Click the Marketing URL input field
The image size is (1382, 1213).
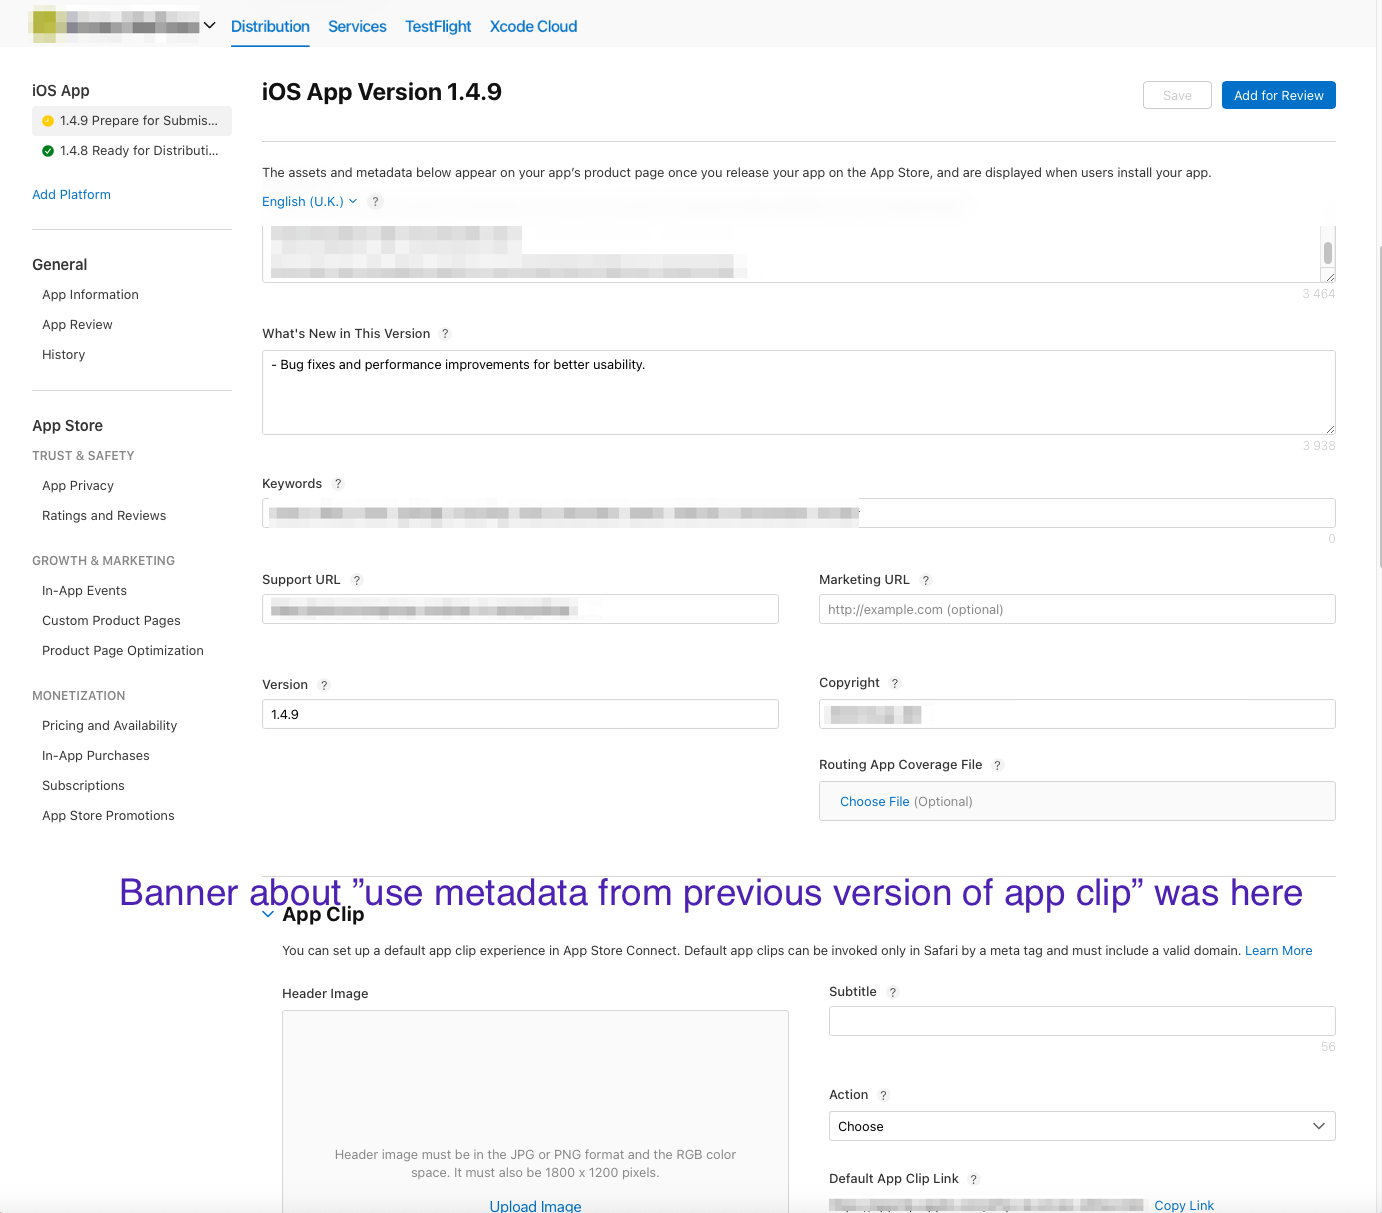pyautogui.click(x=1076, y=609)
